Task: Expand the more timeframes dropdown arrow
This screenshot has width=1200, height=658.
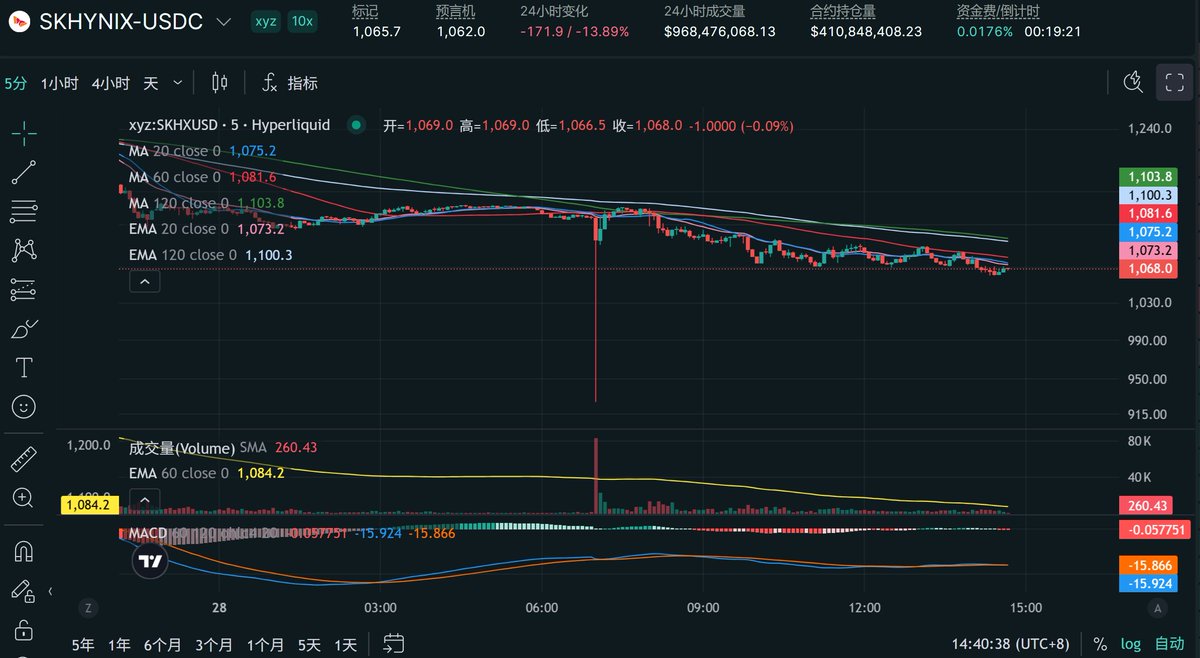Action: [178, 83]
